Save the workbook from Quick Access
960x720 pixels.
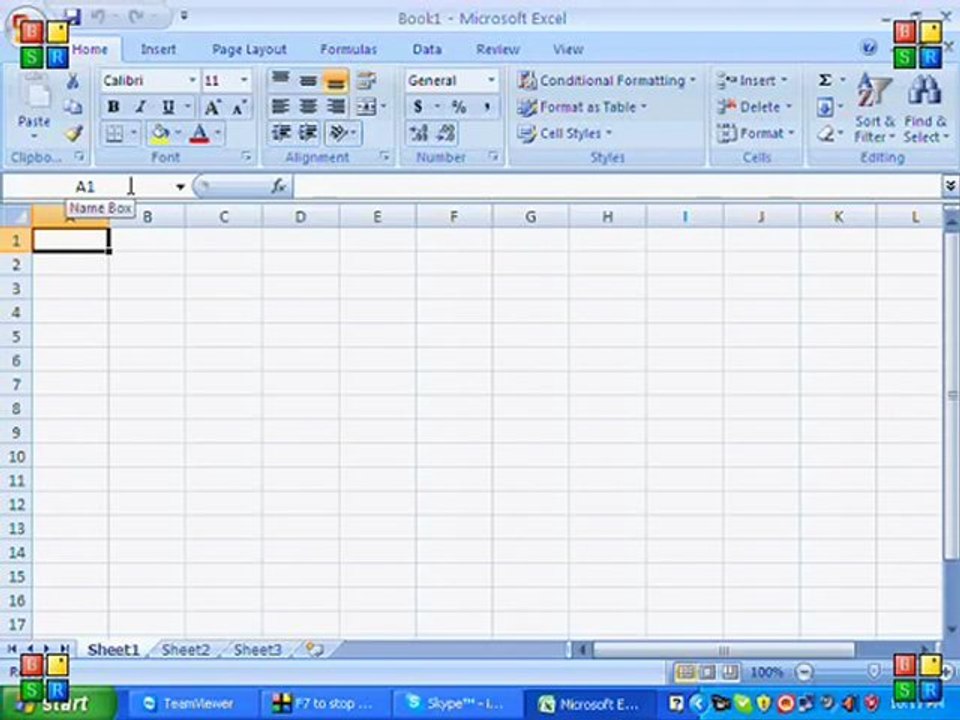tap(72, 17)
